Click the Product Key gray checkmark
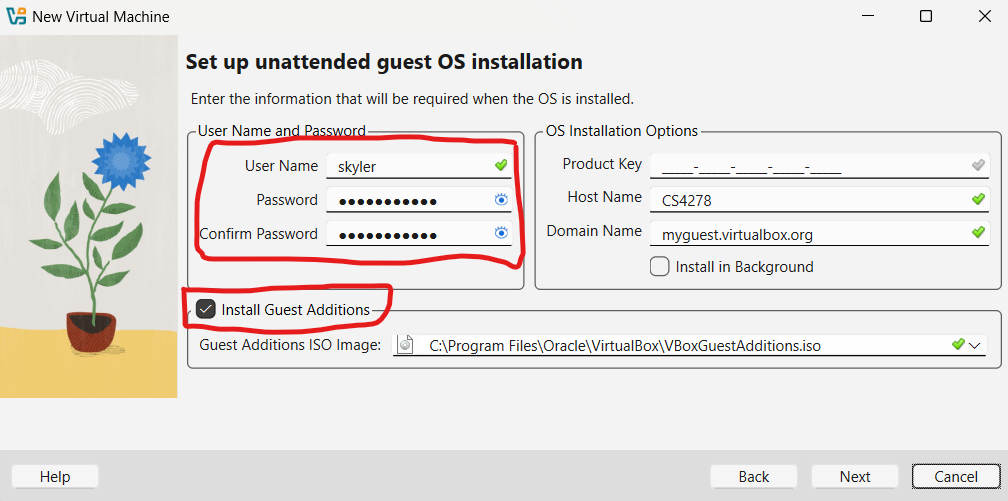This screenshot has height=501, width=1008. coord(979,165)
